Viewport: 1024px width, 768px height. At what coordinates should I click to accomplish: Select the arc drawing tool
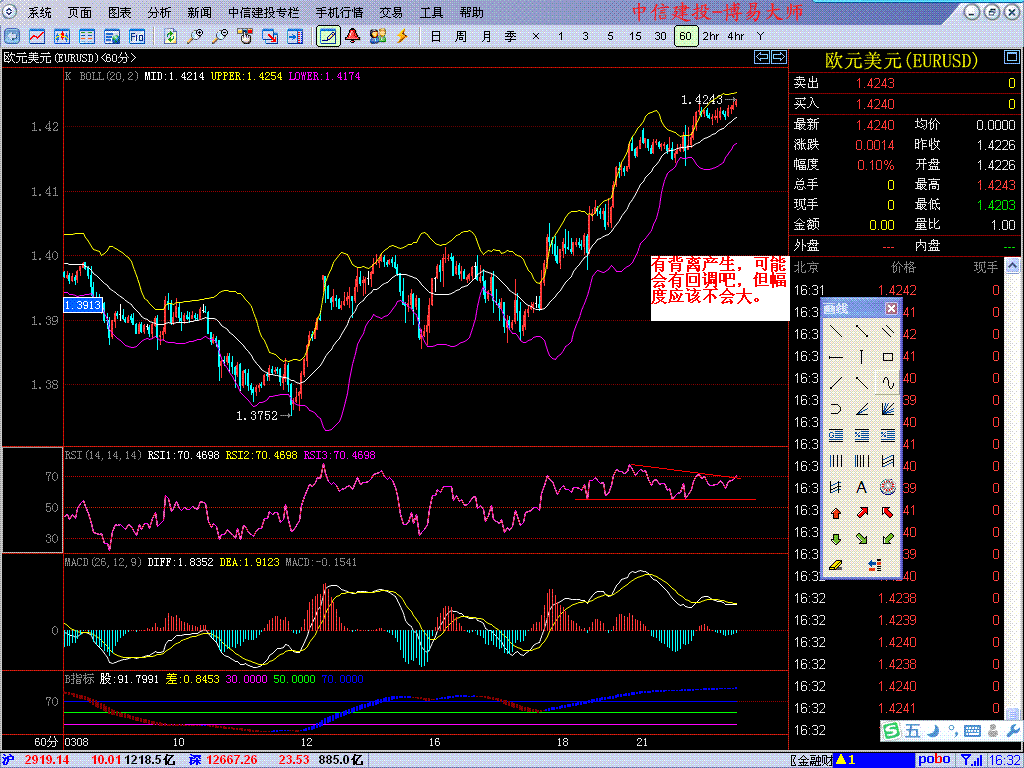(836, 409)
